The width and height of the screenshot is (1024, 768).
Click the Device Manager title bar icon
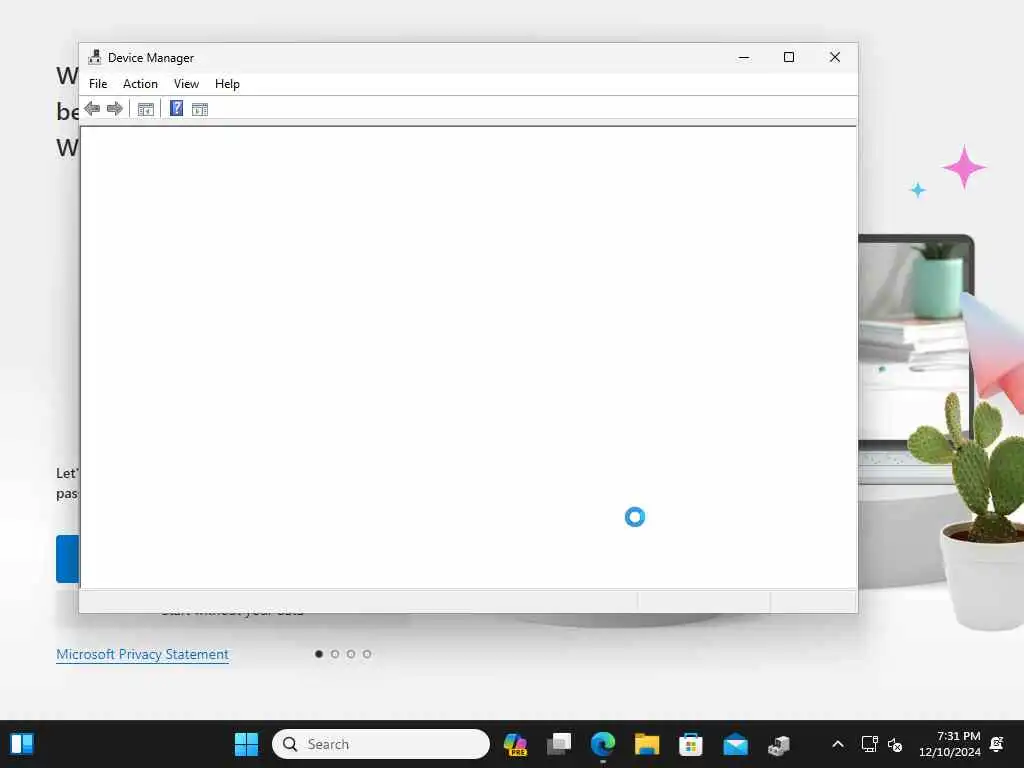(95, 57)
